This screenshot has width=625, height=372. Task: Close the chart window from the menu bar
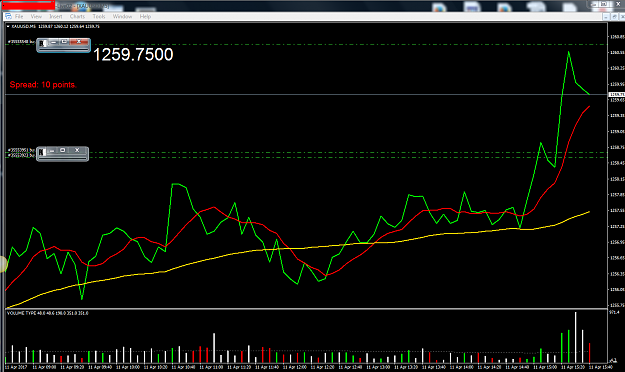click(x=621, y=16)
